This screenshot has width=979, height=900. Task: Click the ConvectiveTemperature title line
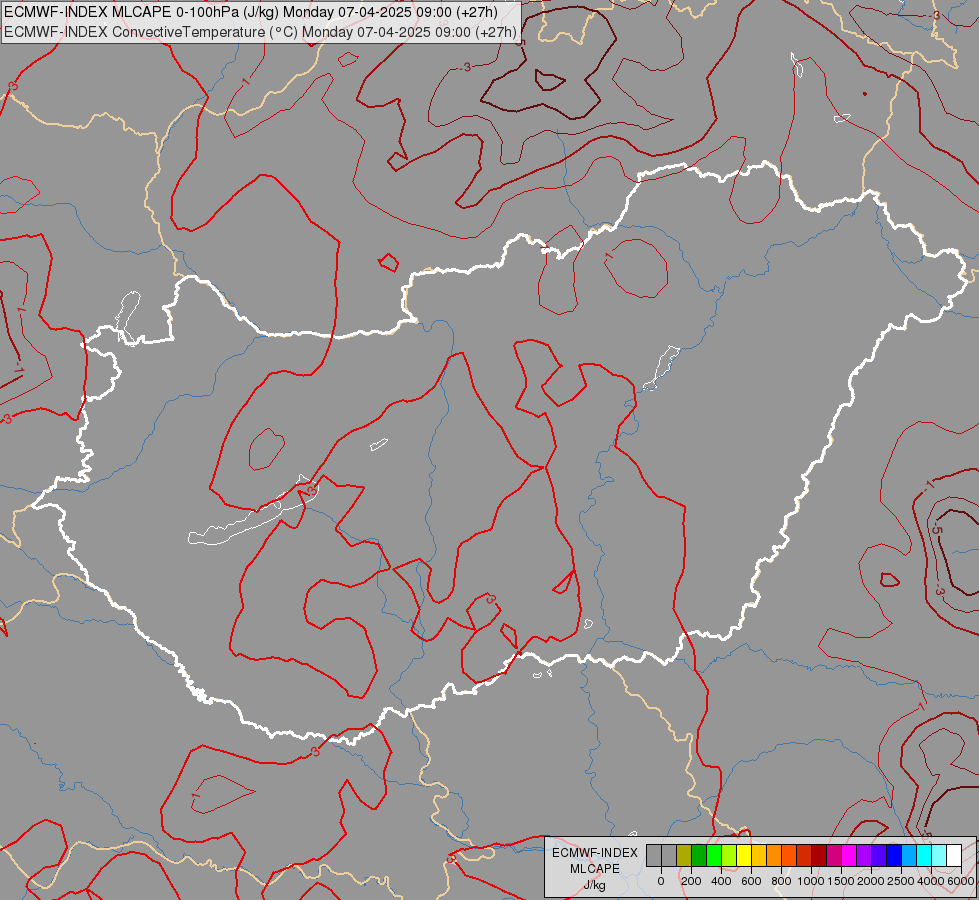260,32
